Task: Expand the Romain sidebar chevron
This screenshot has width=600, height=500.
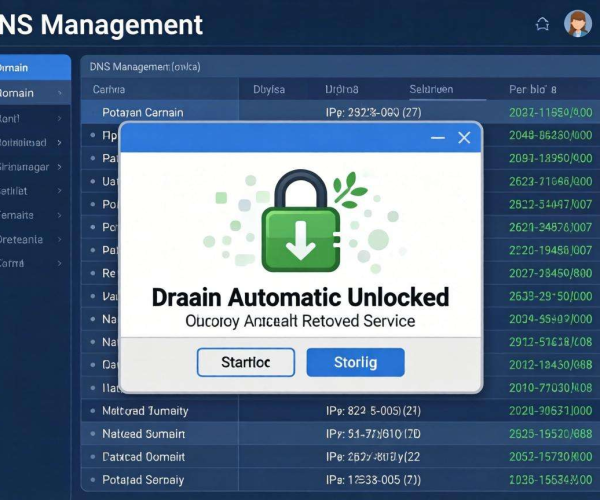Action: pos(60,93)
